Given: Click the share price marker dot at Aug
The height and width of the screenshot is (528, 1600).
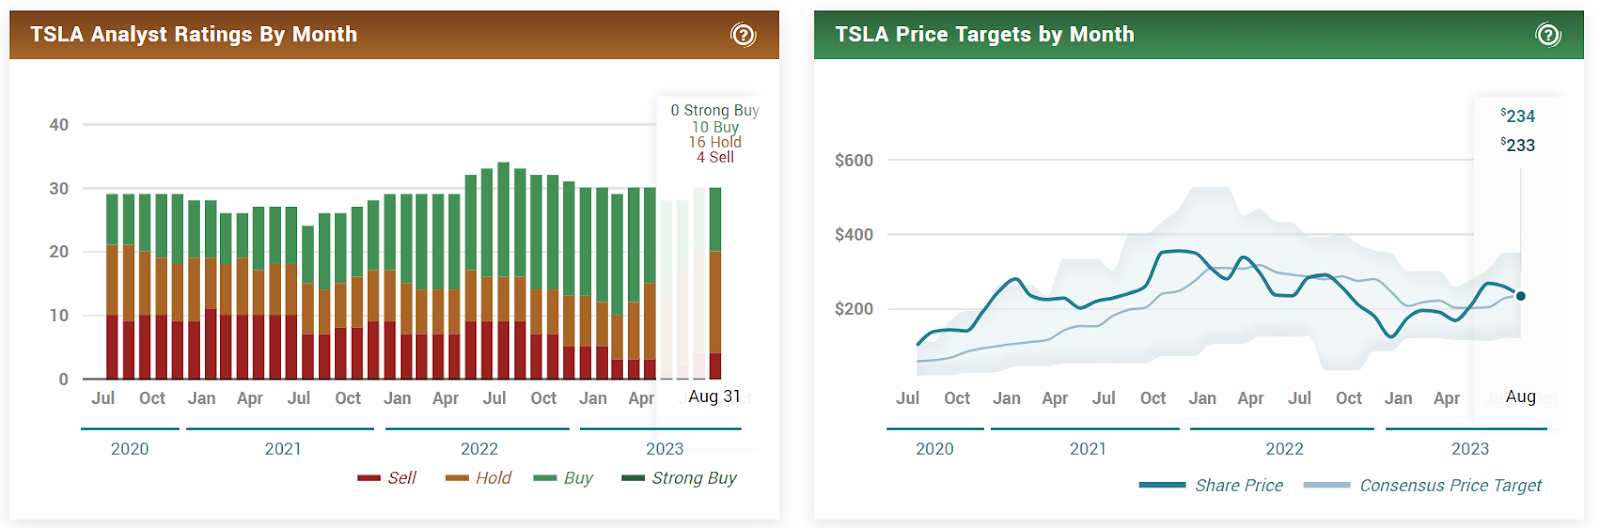Looking at the screenshot, I should [1521, 296].
